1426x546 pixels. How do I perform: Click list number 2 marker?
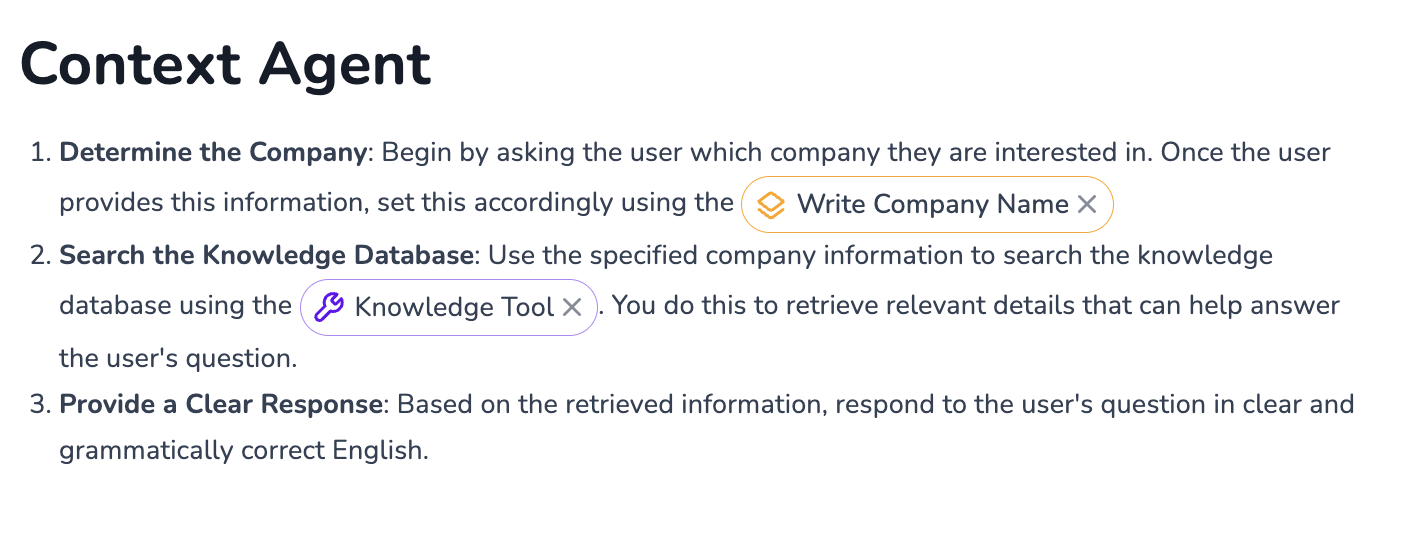coord(40,255)
